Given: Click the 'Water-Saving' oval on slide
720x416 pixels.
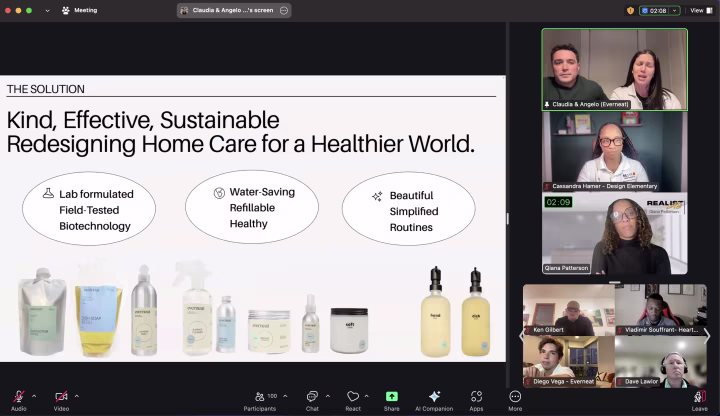Looking at the screenshot, I should (252, 207).
